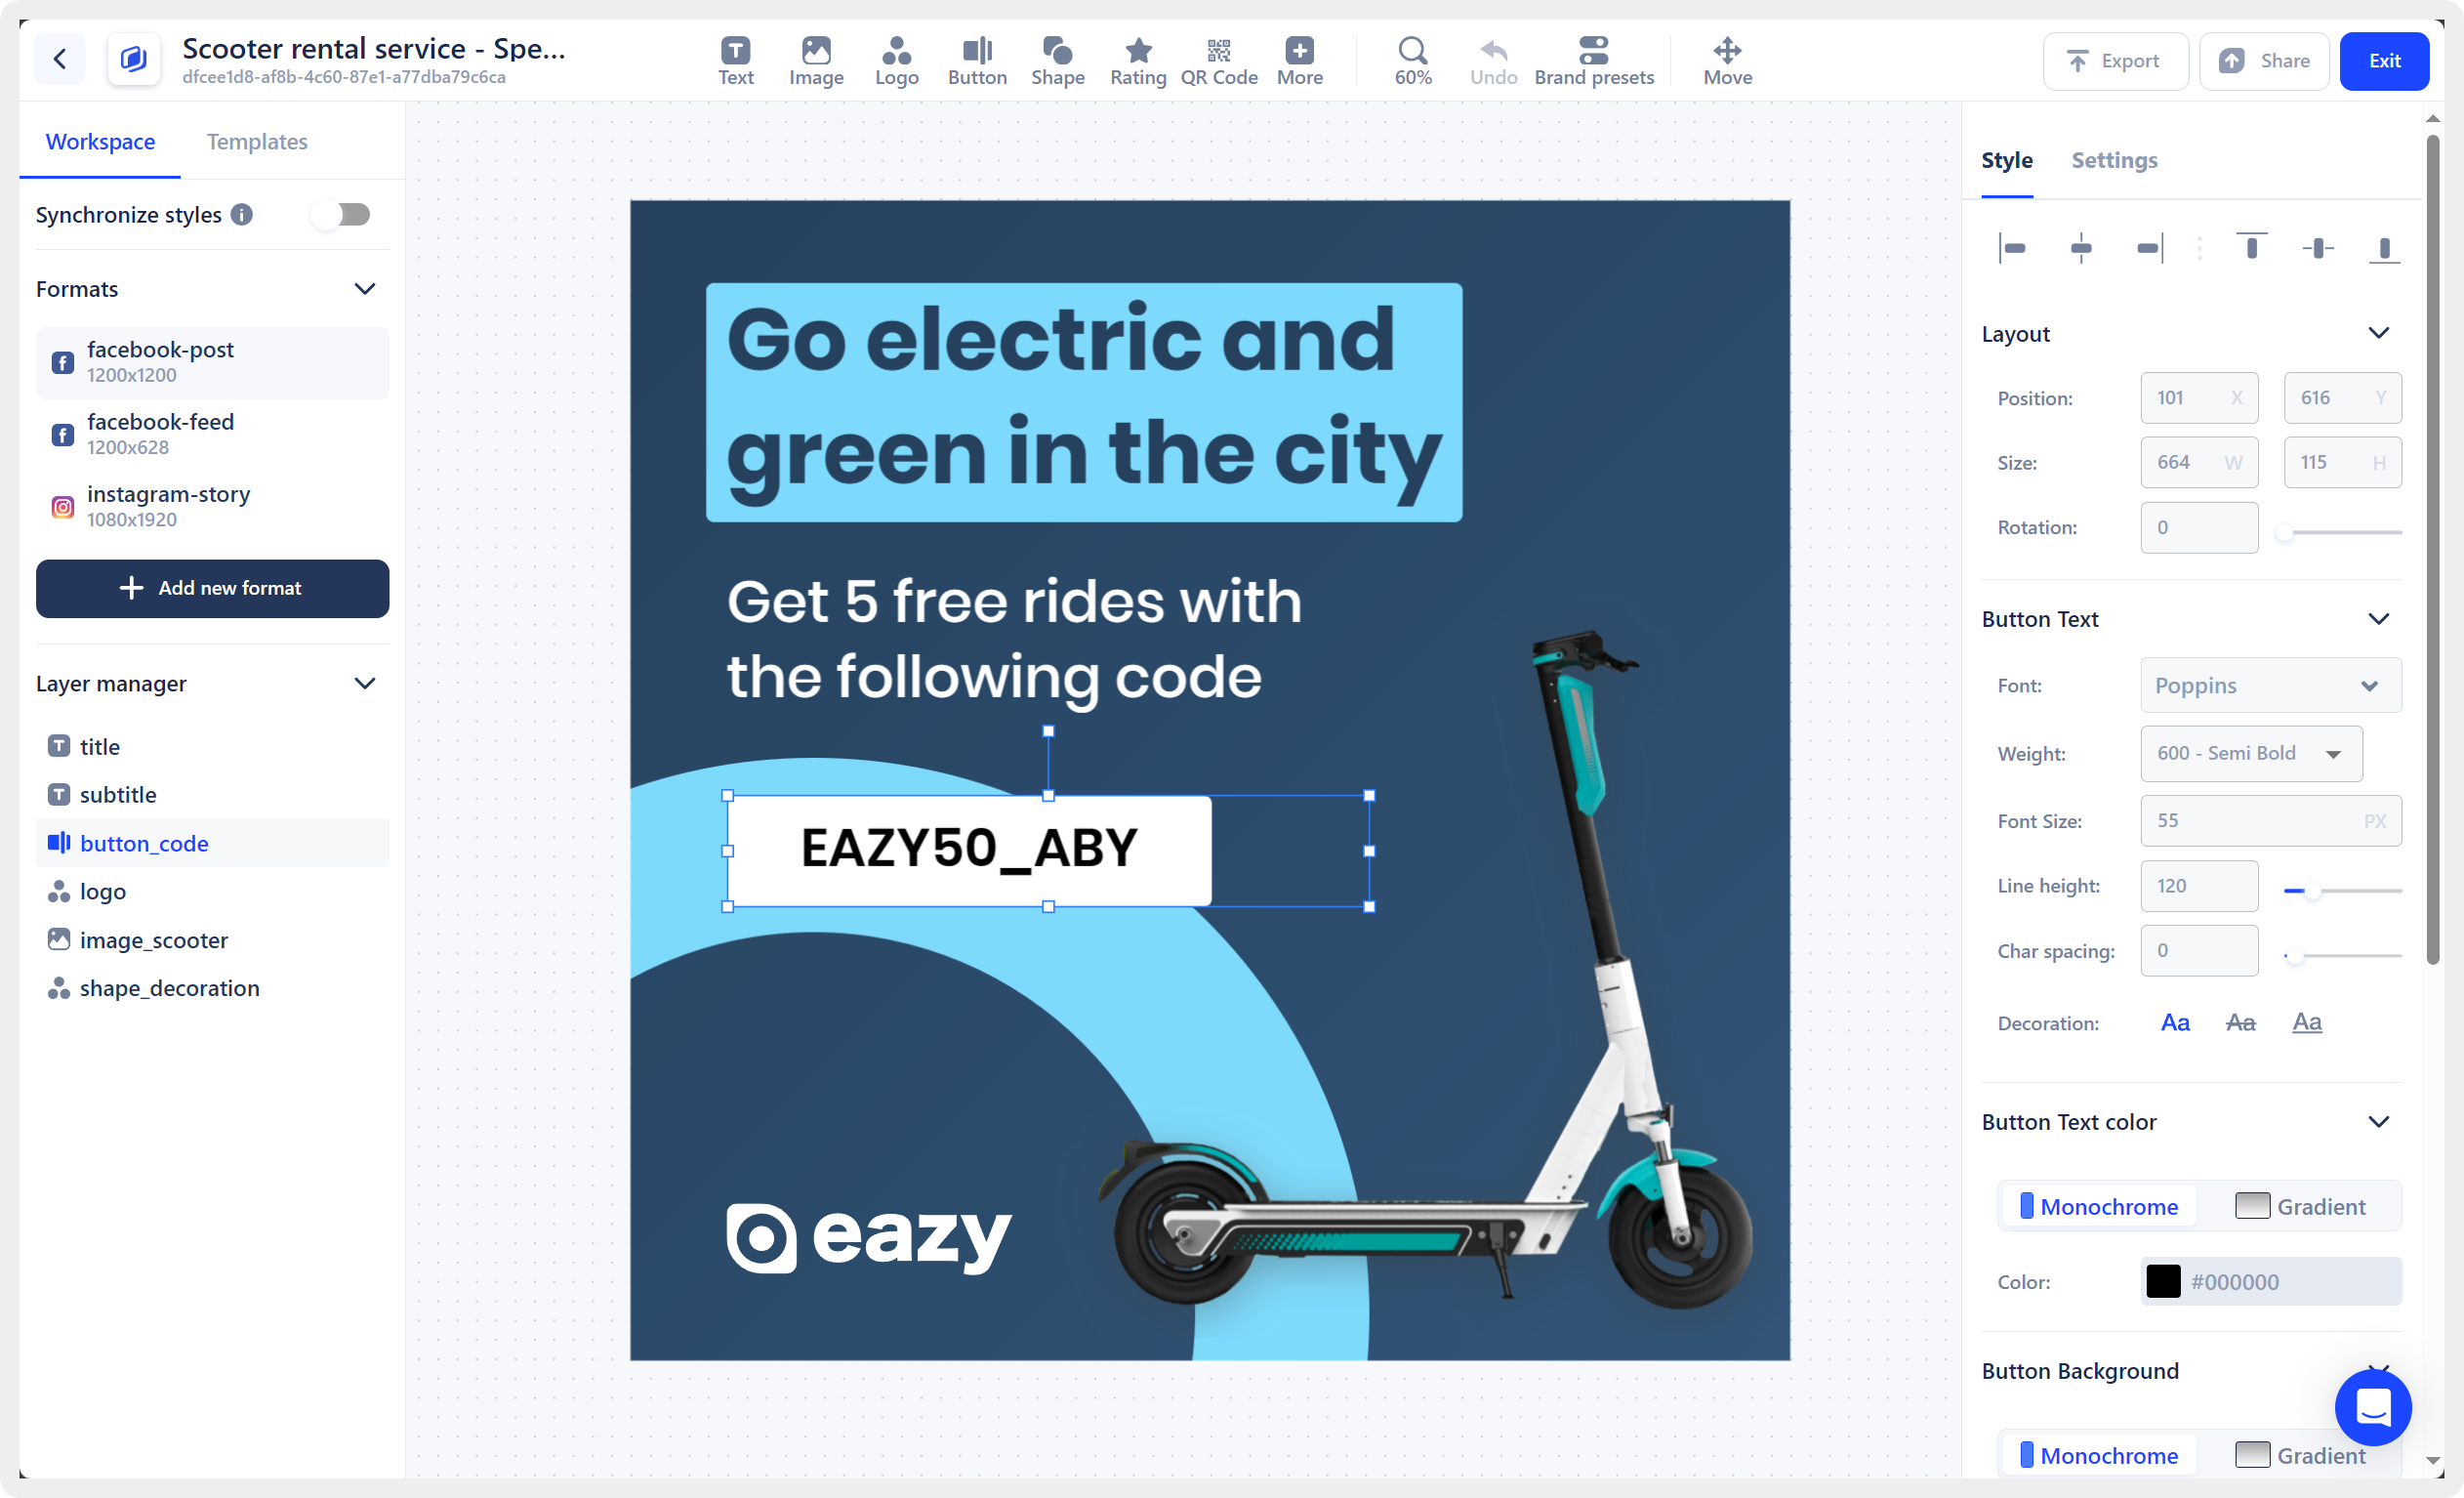Screen dimensions: 2464x1498
Task: Toggle Synchronize styles switch
Action: [340, 214]
